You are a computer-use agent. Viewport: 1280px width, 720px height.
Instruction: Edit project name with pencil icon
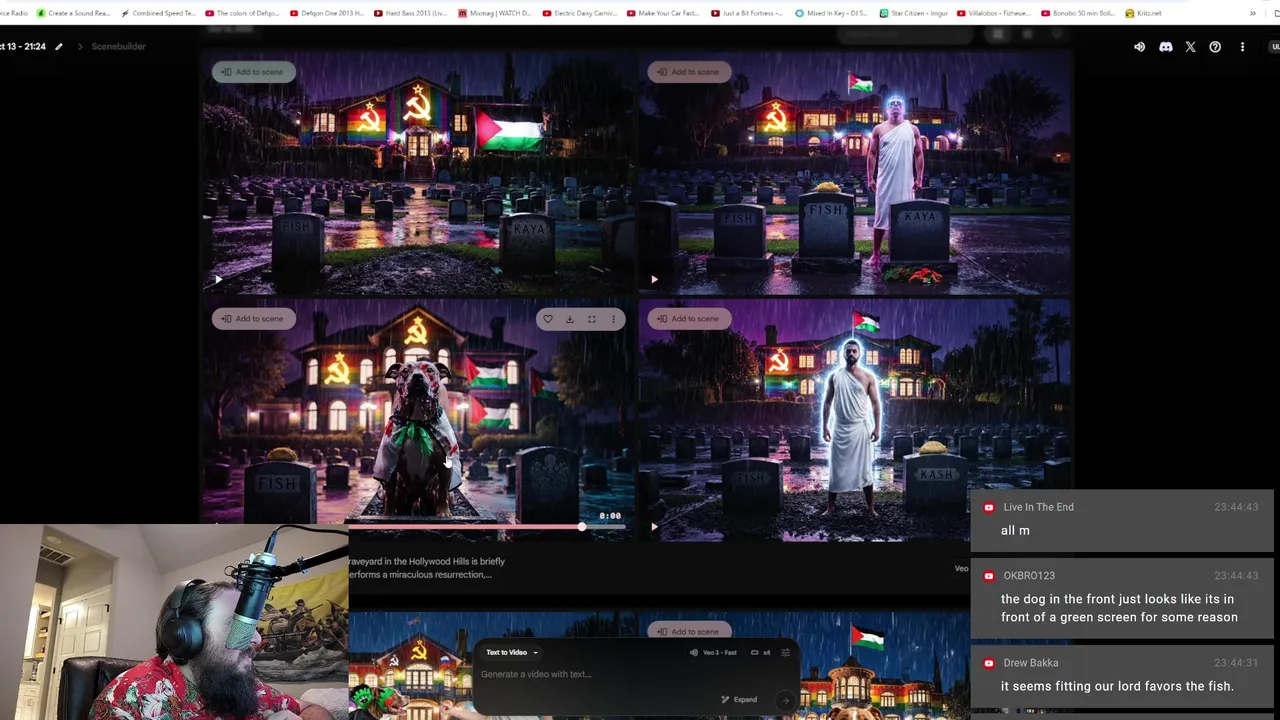59,47
